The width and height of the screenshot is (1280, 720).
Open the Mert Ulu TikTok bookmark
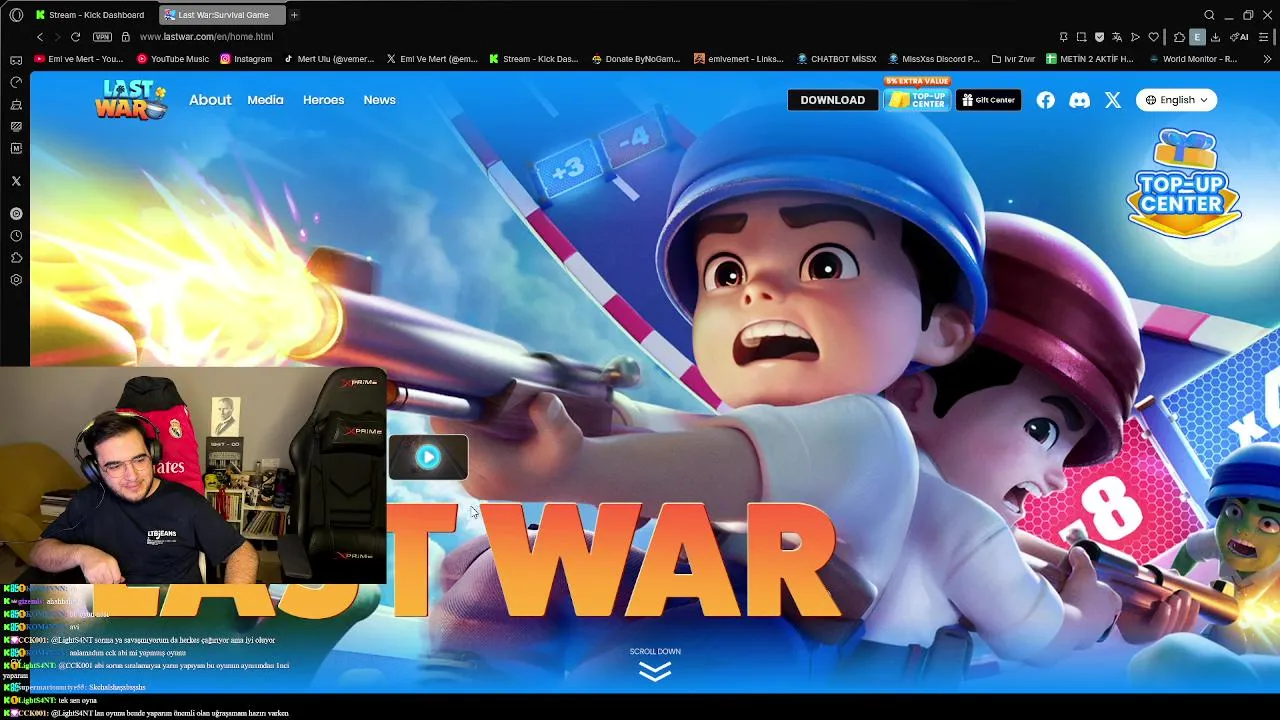pos(328,59)
